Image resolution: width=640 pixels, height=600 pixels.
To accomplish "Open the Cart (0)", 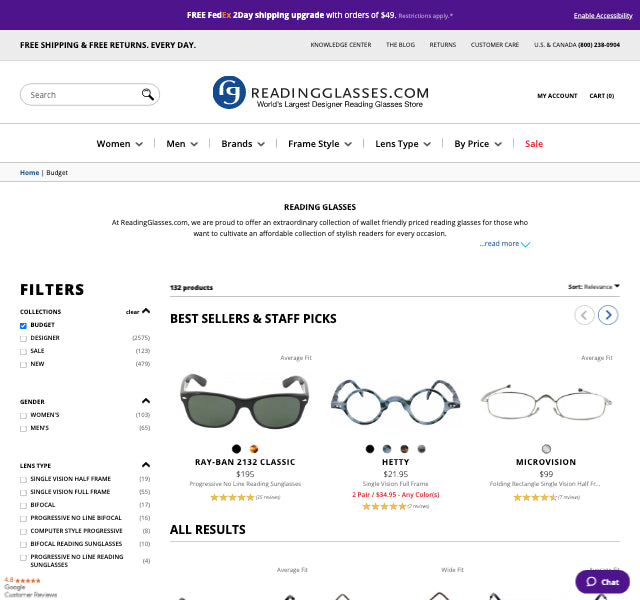I will click(x=602, y=96).
